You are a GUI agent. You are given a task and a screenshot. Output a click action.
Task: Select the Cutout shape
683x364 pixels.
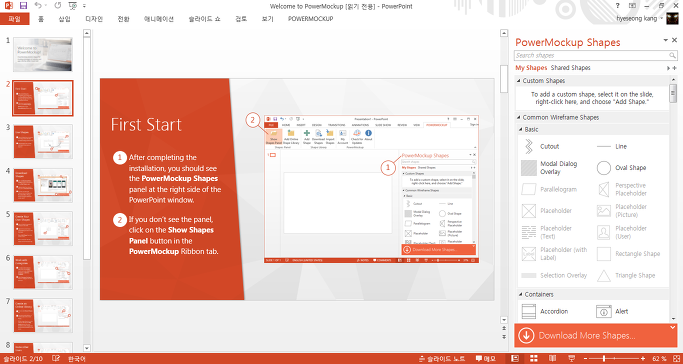tap(540, 146)
